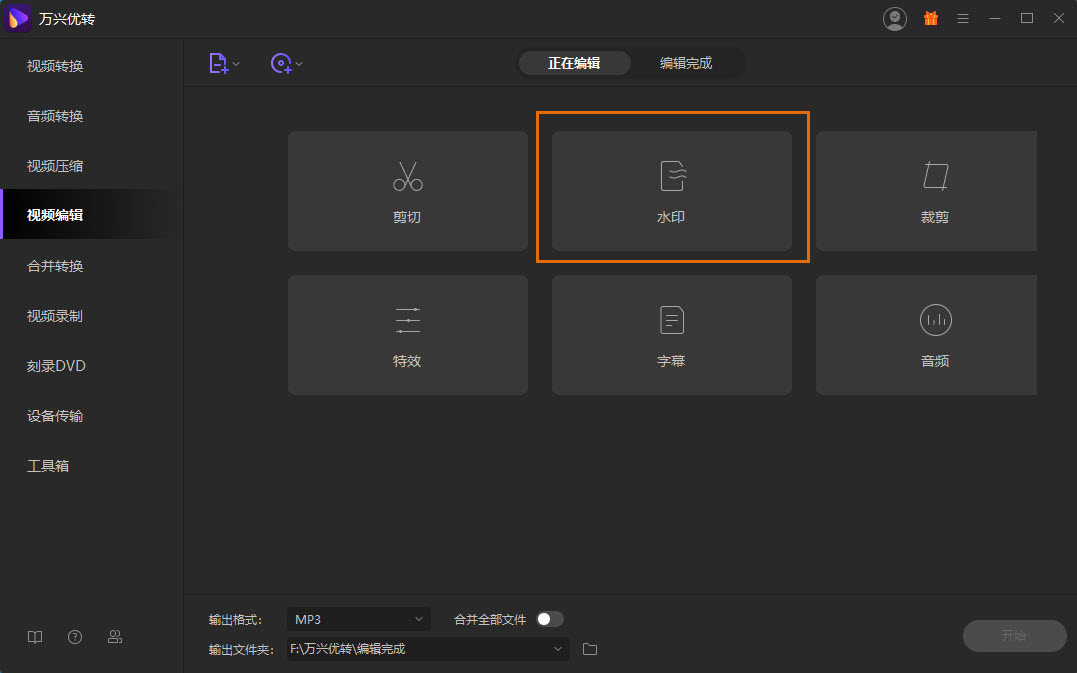Open the 水印 watermark tool
The height and width of the screenshot is (673, 1077).
click(671, 191)
